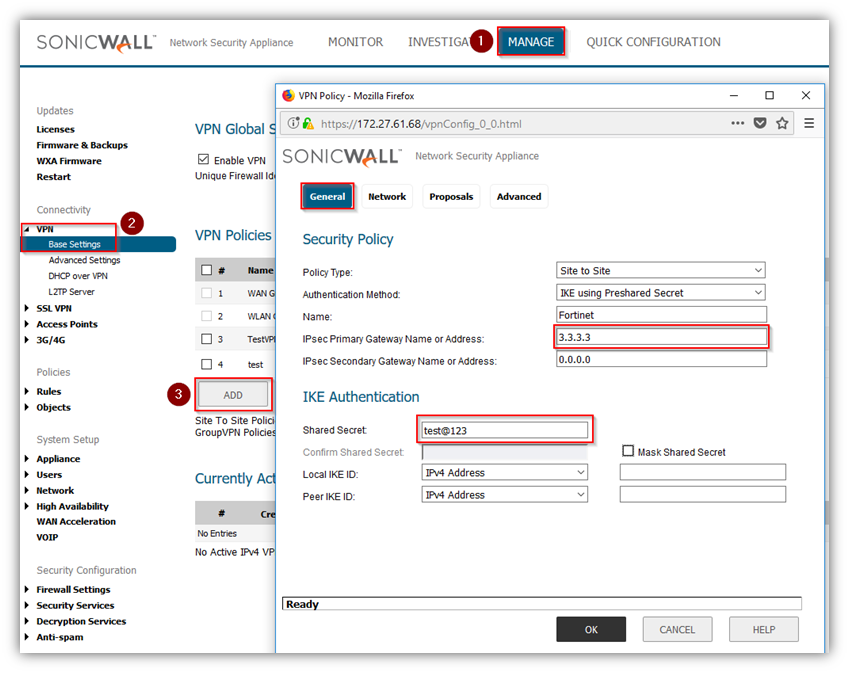Open Restart in the sidebar
849x673 pixels.
(x=53, y=177)
